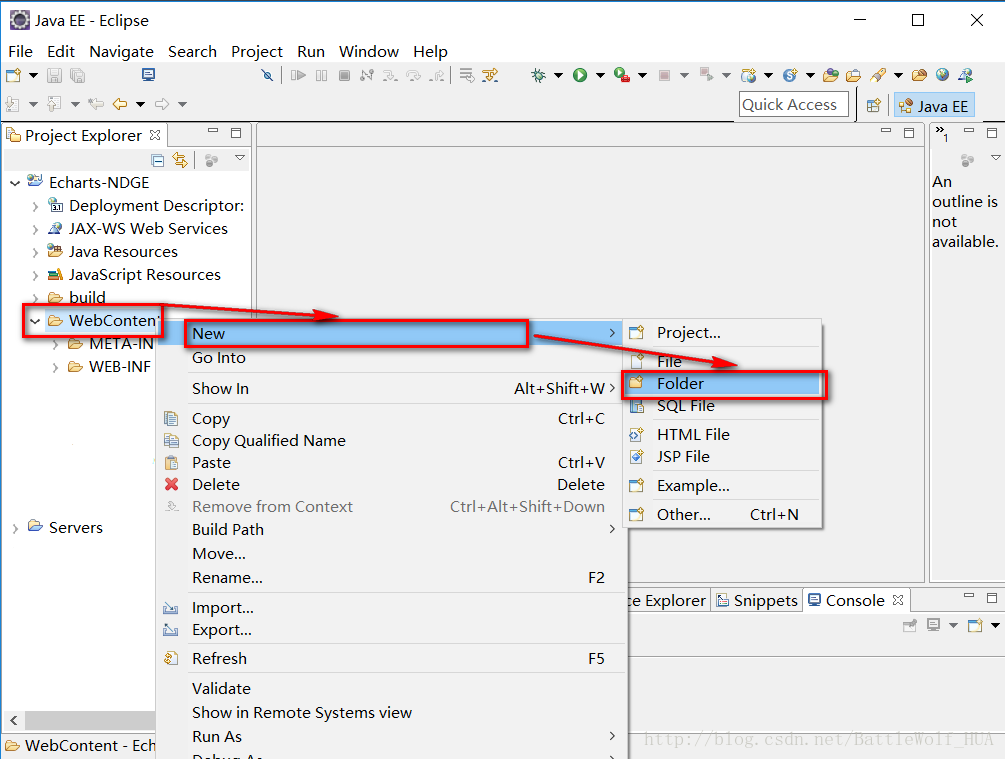
Task: Switch to the Snippets tab
Action: tap(757, 601)
